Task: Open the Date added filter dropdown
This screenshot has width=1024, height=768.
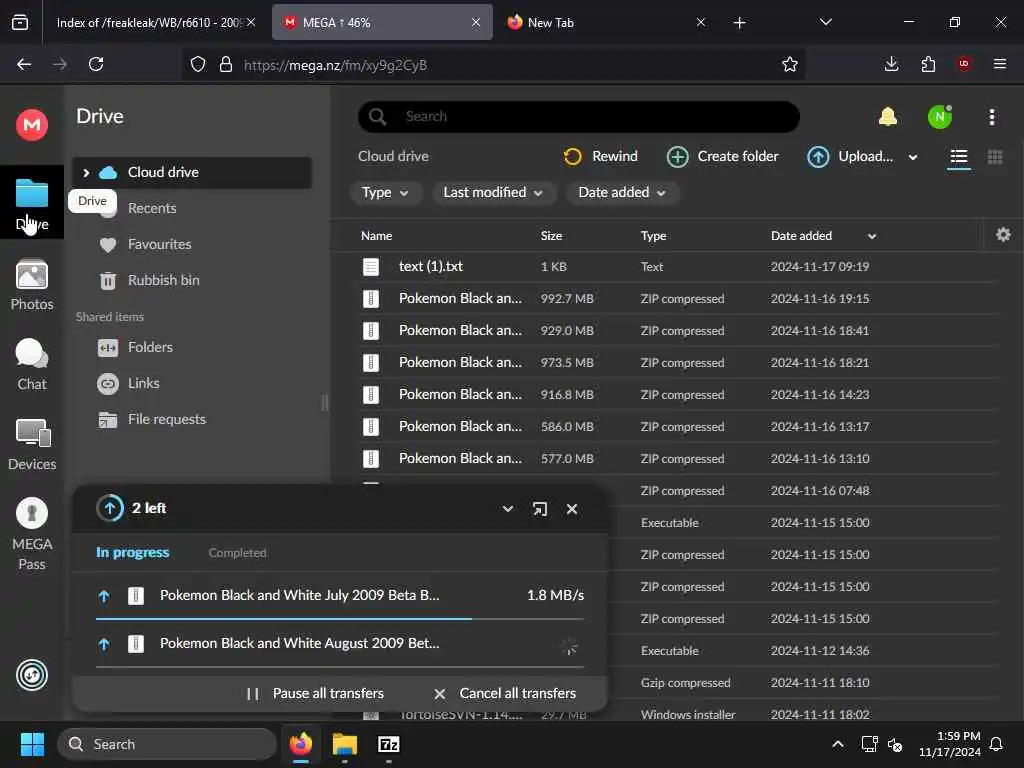Action: click(622, 193)
